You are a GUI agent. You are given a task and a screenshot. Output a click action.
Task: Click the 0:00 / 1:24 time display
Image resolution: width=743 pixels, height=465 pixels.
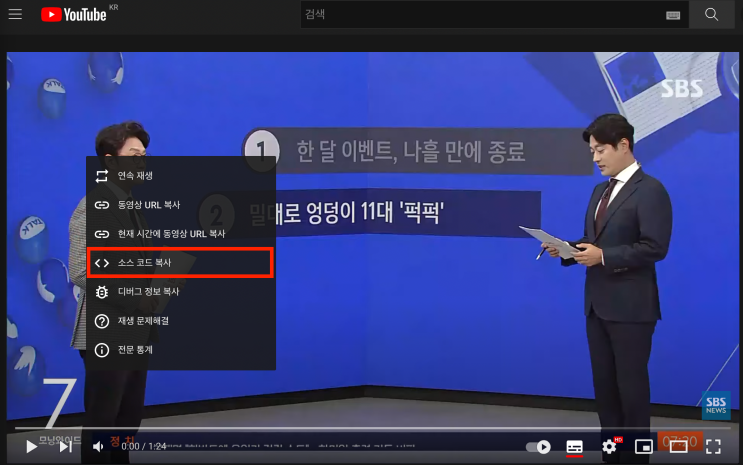(x=144, y=447)
